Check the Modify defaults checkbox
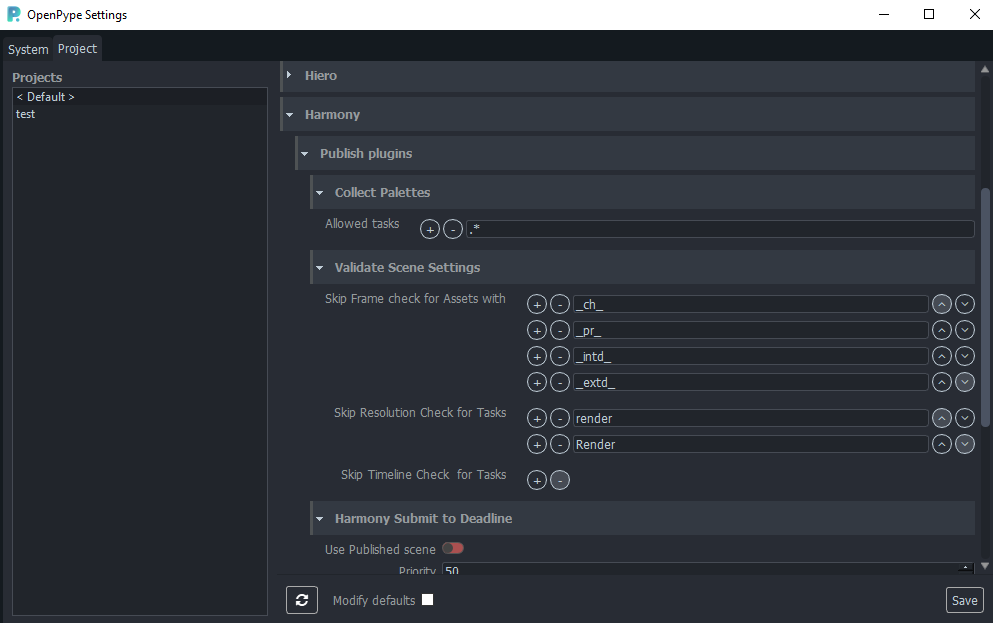Screen dimensions: 993x623 pyautogui.click(x=427, y=600)
